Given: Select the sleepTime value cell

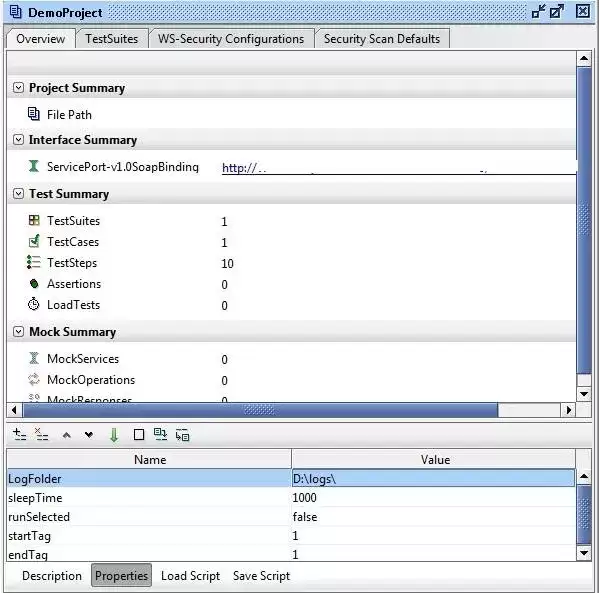Looking at the screenshot, I should pos(433,497).
